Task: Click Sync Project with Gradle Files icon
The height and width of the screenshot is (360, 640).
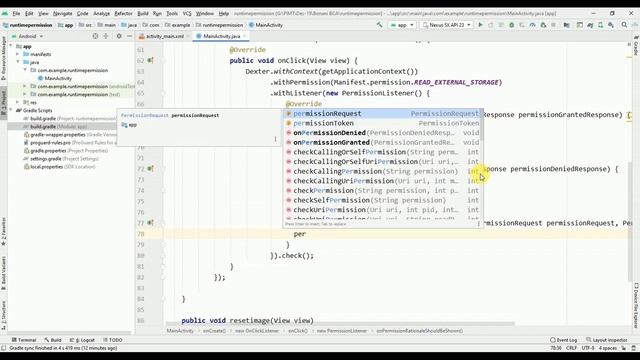Action: 590,25
